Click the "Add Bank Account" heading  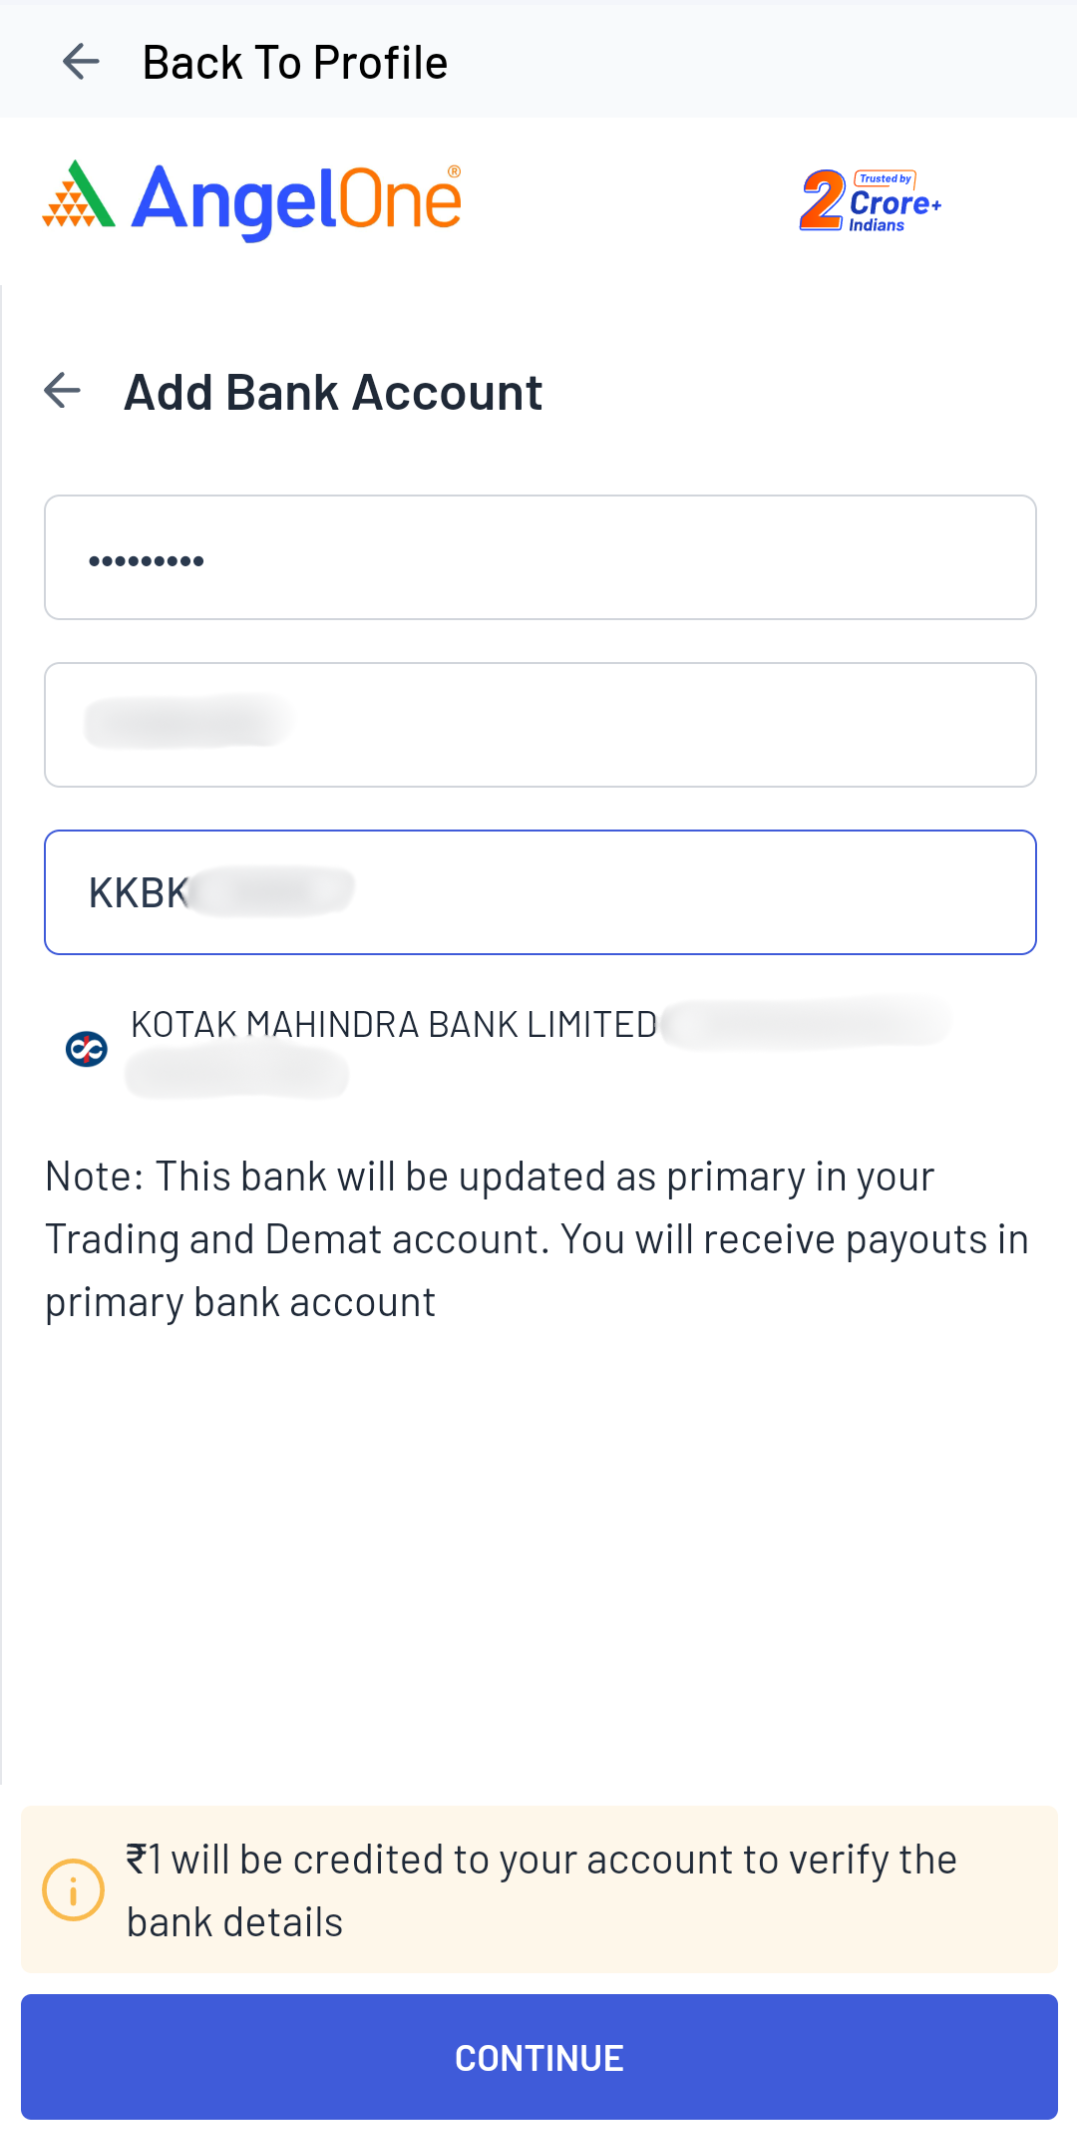pyautogui.click(x=333, y=392)
